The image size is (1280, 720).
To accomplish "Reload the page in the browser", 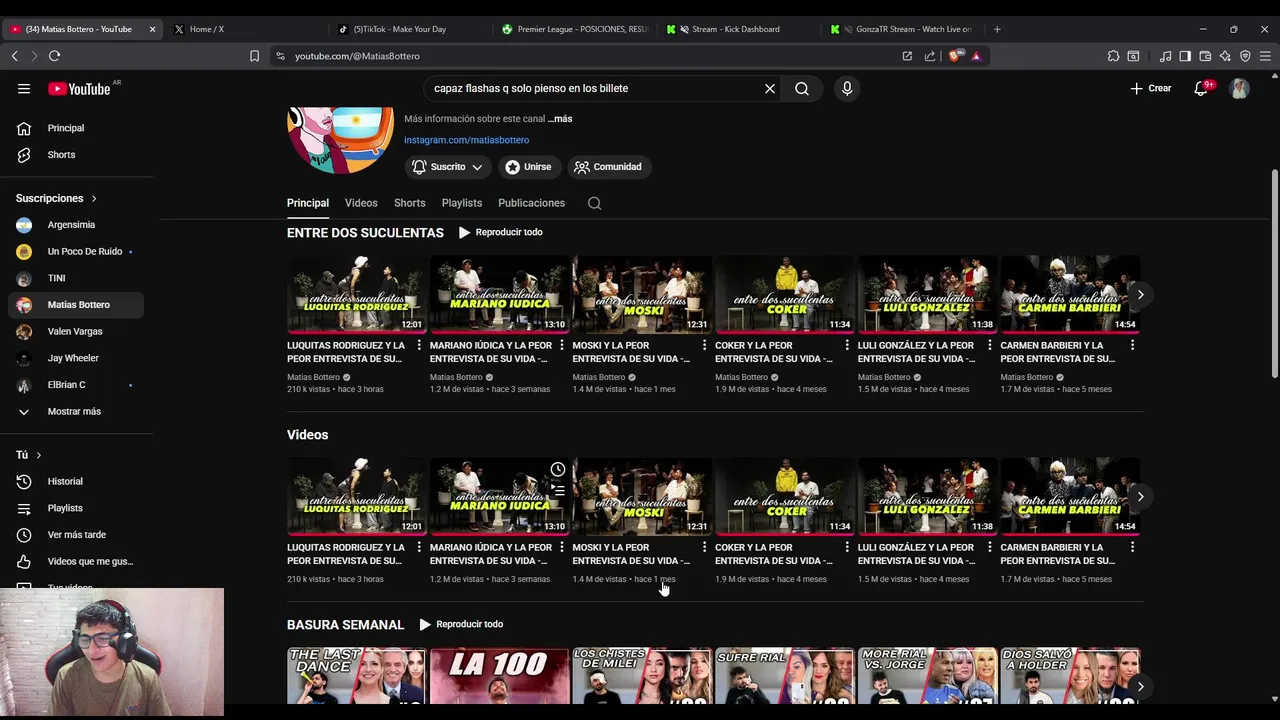I will tap(54, 56).
